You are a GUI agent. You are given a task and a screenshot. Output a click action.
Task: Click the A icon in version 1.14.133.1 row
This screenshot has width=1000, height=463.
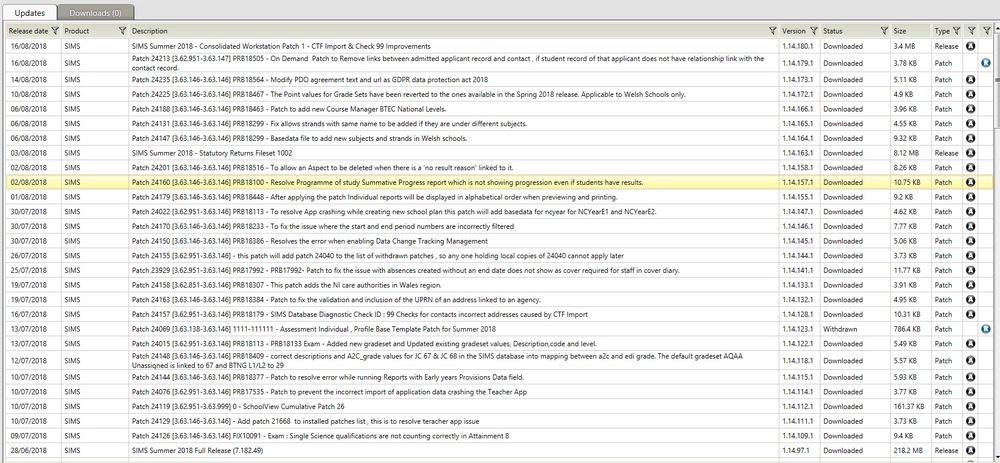point(971,285)
